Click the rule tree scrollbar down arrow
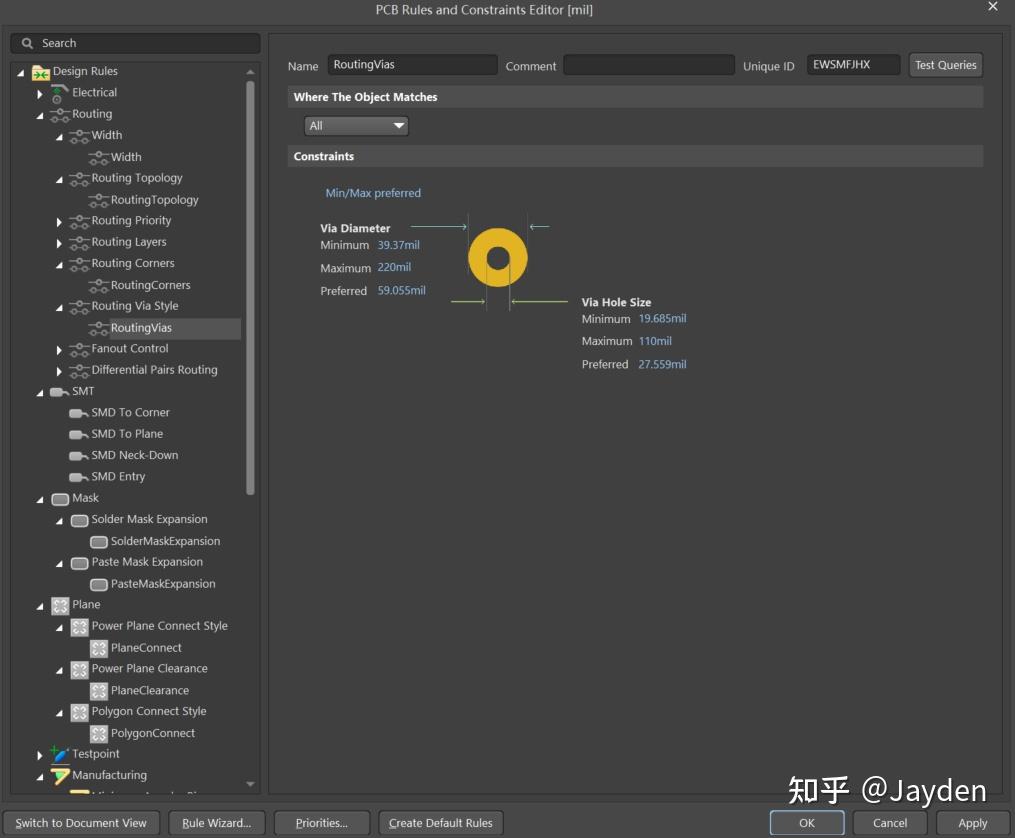This screenshot has height=838, width=1015. click(251, 784)
